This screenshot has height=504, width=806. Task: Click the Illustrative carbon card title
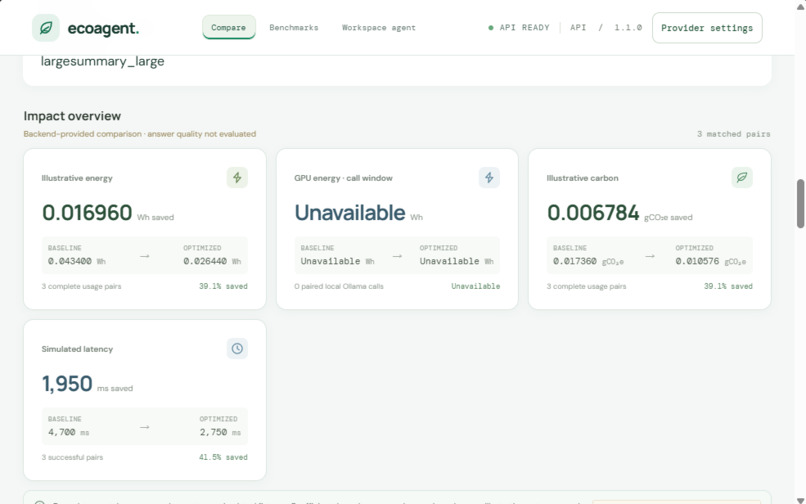582,178
